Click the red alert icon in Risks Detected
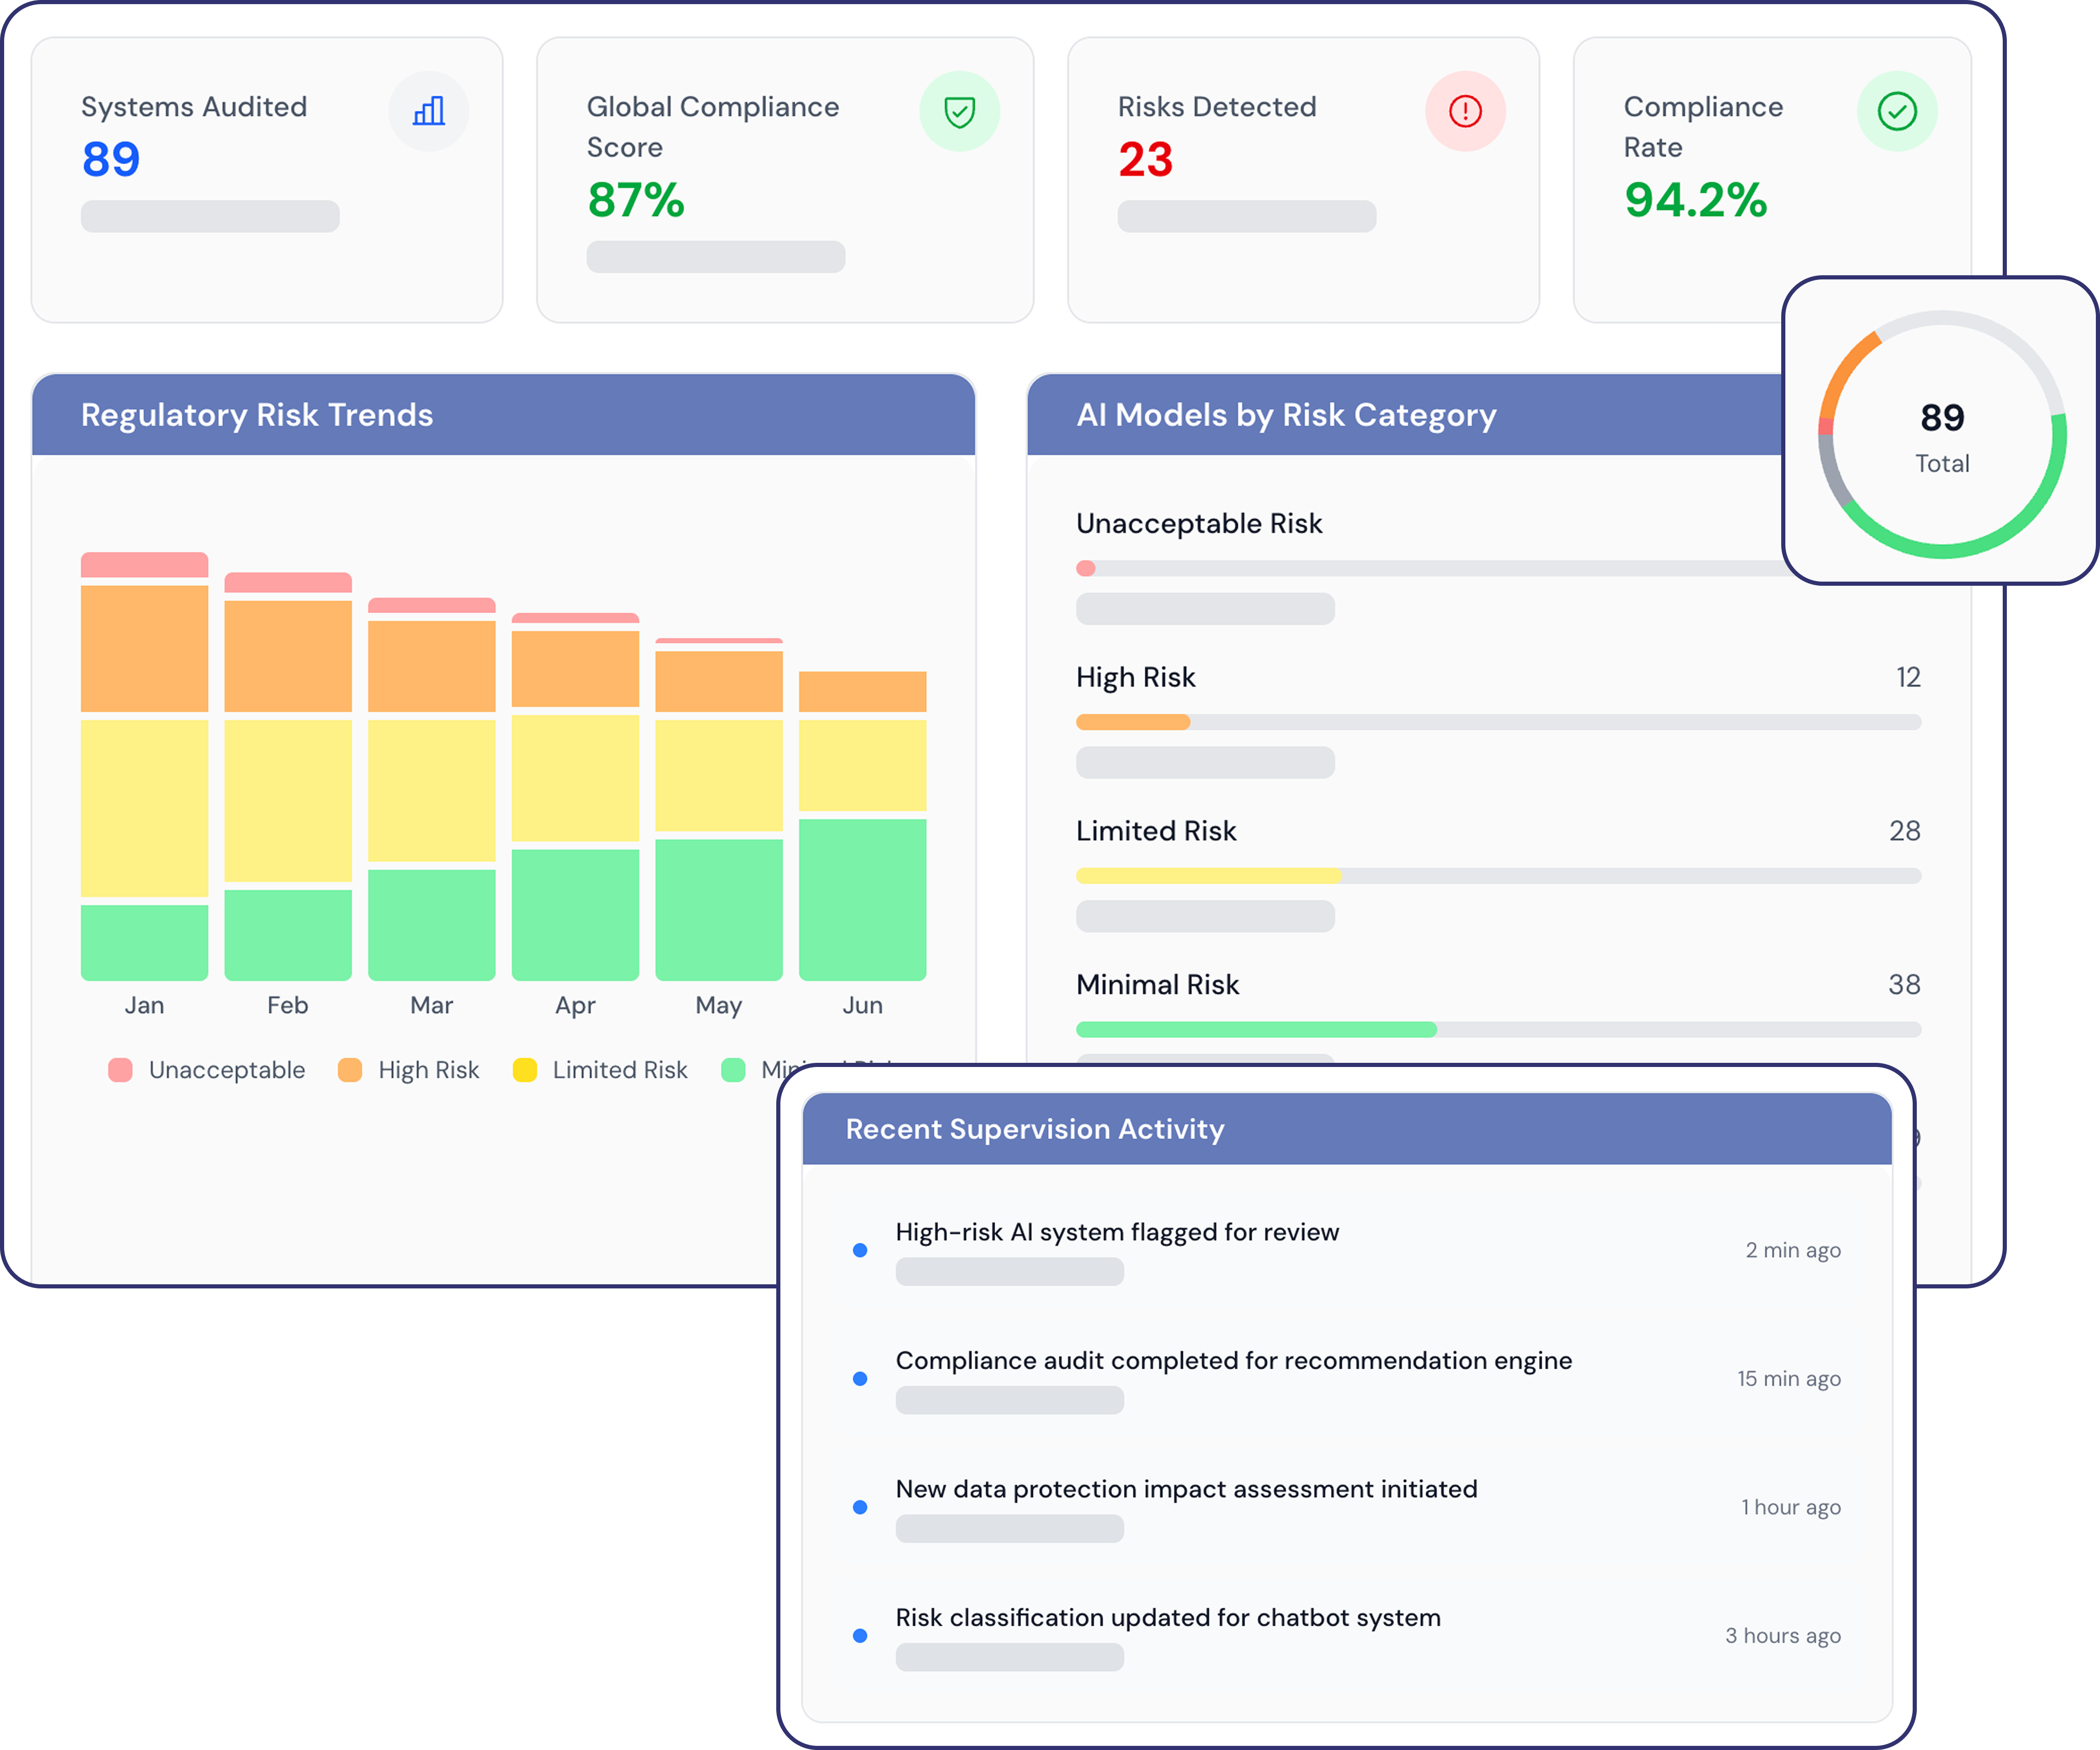The height and width of the screenshot is (1750, 2100). [x=1465, y=111]
